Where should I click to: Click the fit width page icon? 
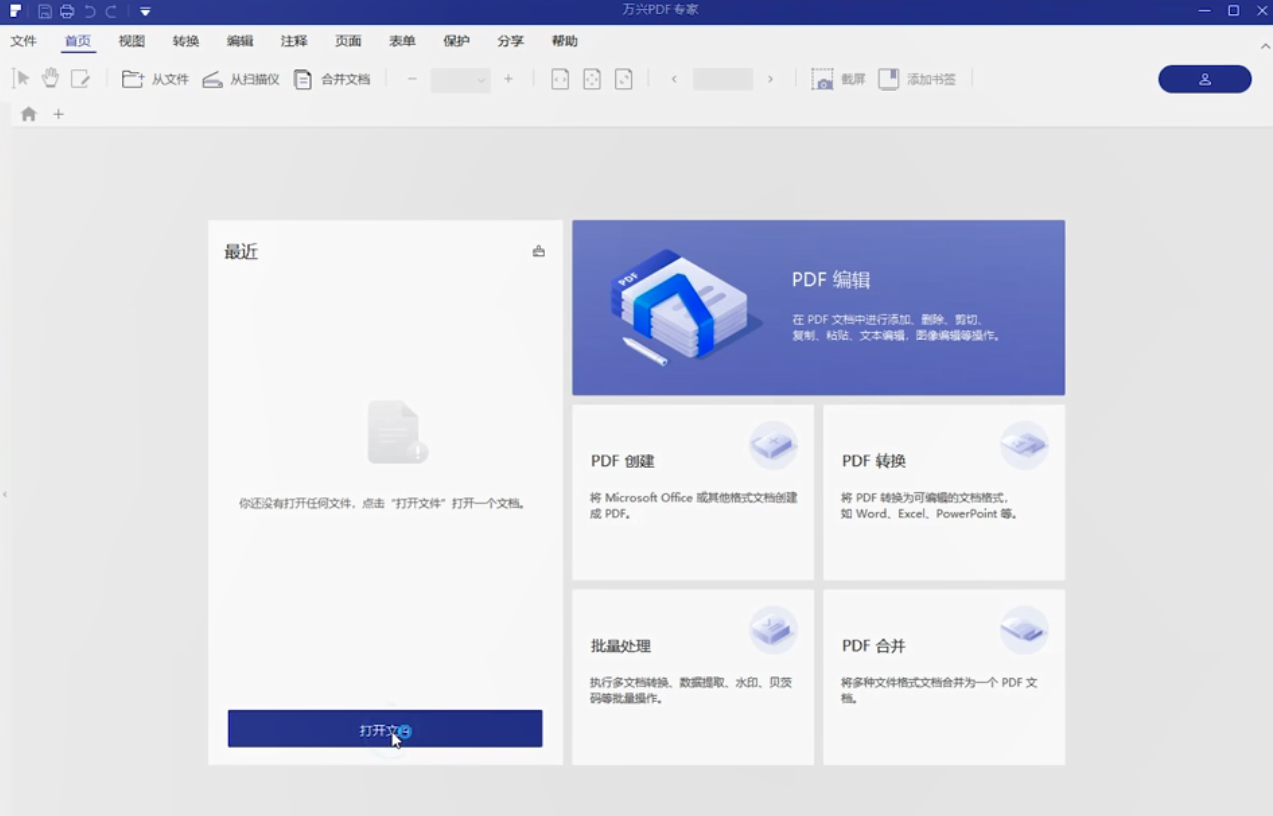(x=560, y=79)
